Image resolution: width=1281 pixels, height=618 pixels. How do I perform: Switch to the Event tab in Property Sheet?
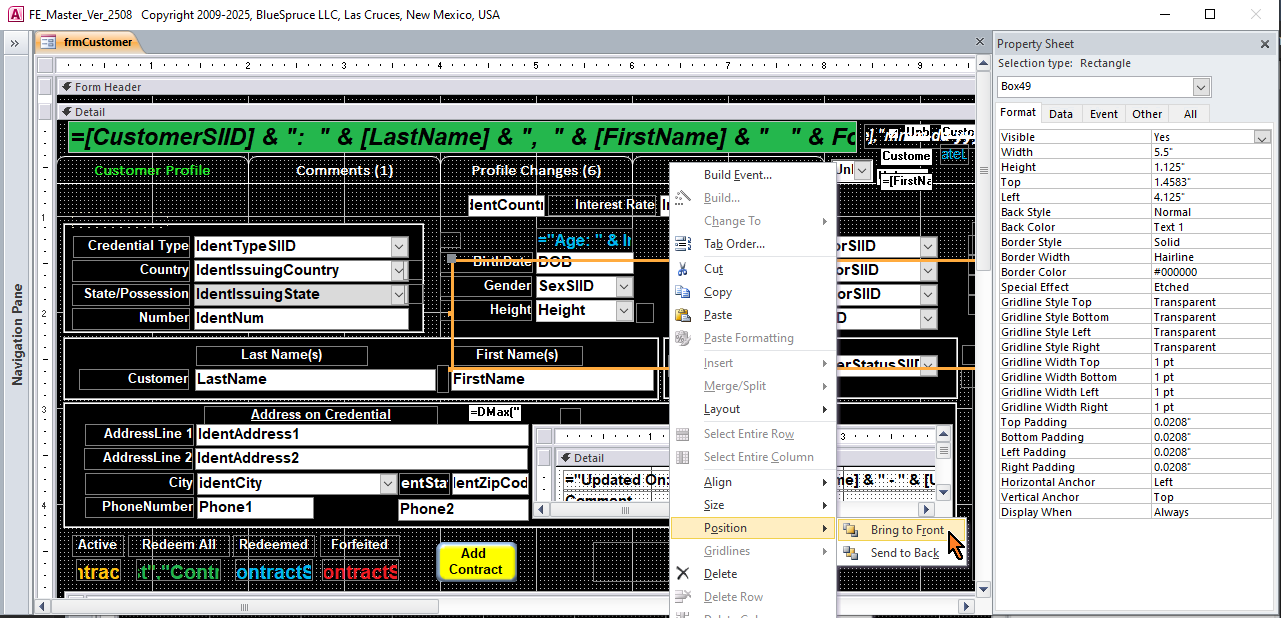pos(1104,114)
